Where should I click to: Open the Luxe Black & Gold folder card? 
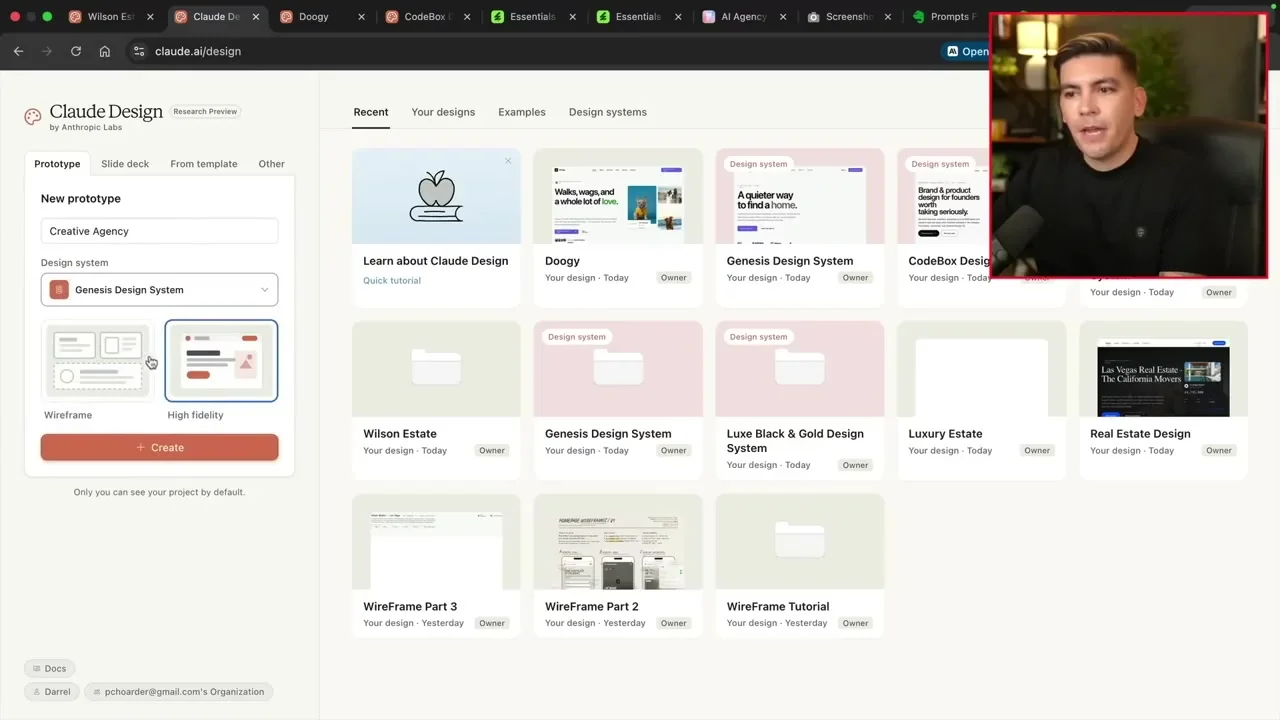coord(800,369)
